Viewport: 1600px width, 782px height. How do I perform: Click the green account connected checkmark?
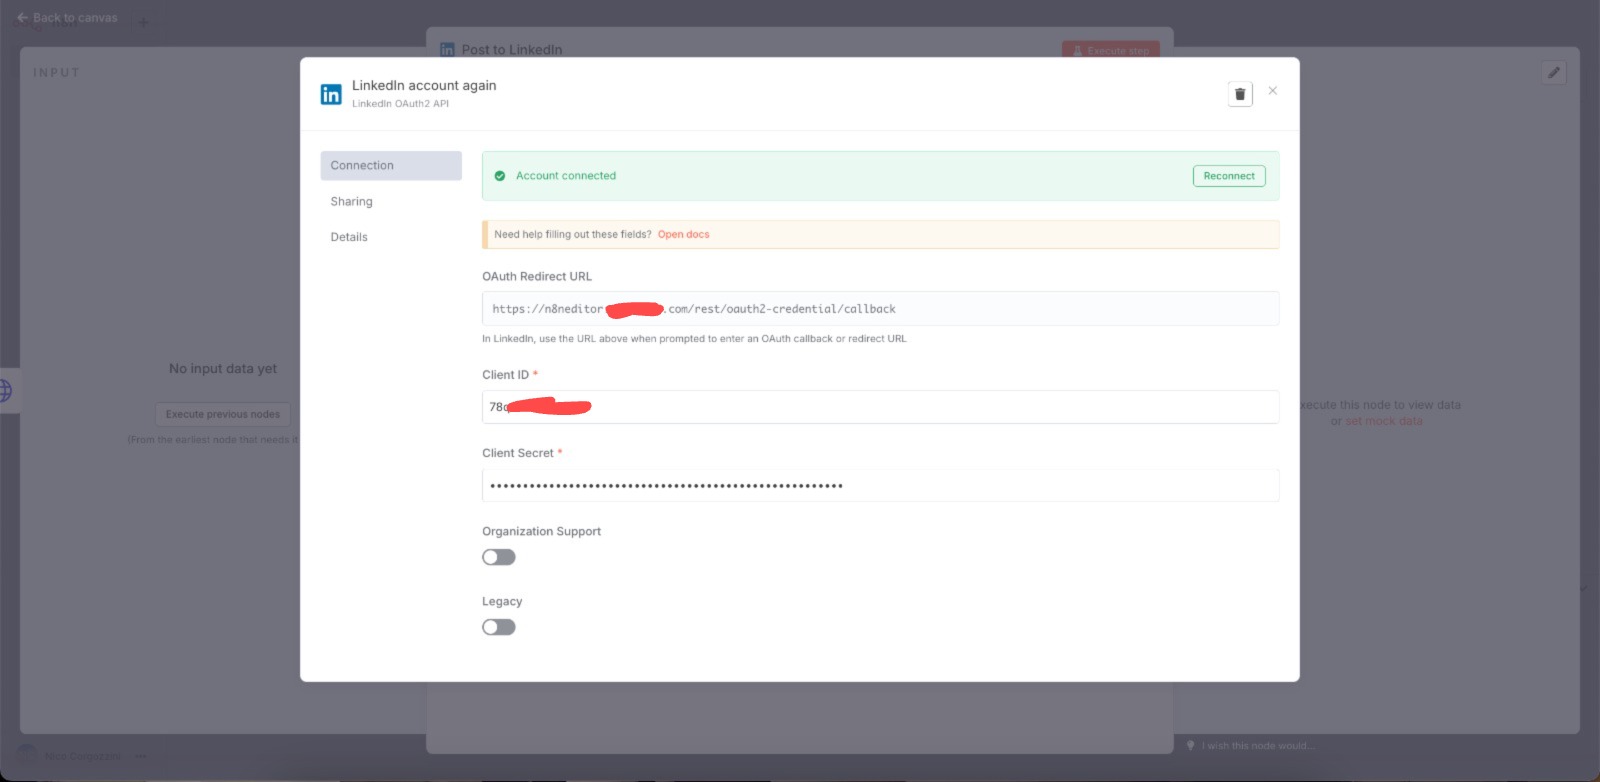pos(500,176)
